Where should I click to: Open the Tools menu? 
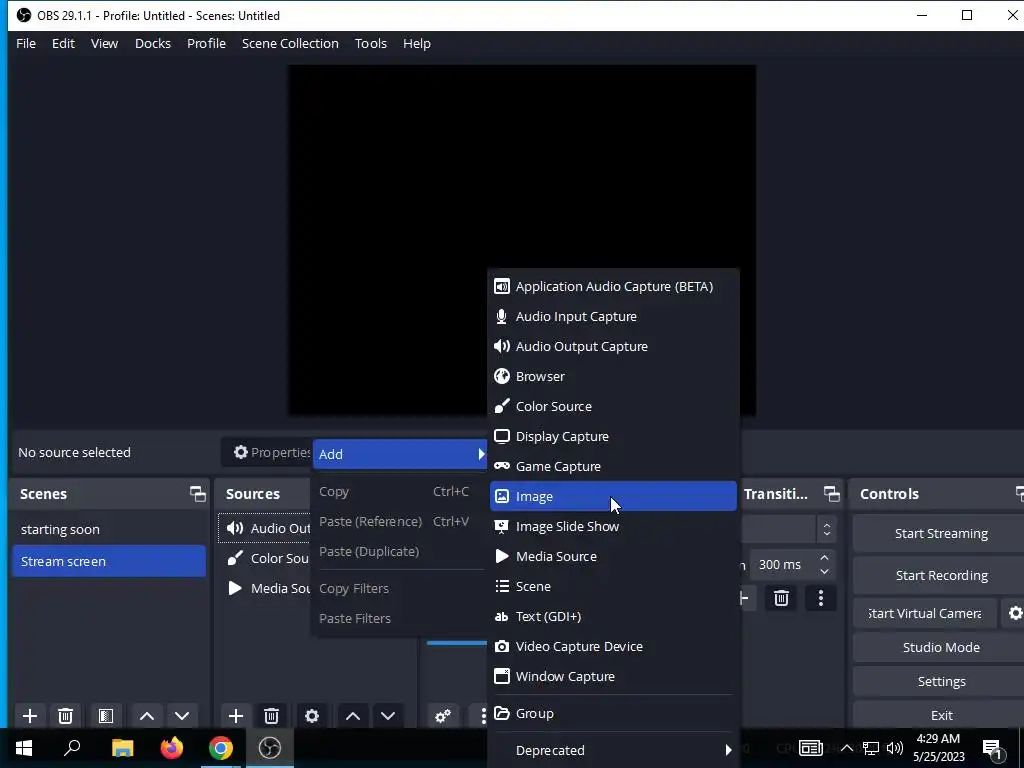point(371,44)
